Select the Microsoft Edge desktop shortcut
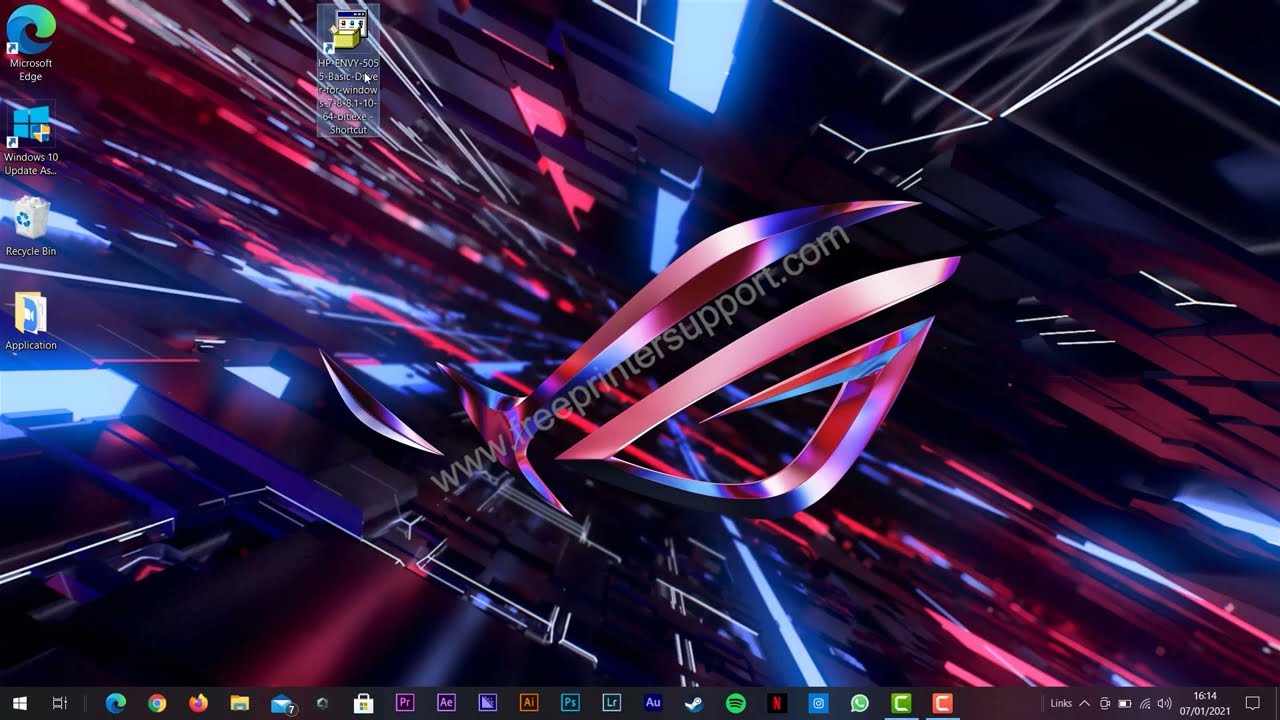This screenshot has width=1280, height=720. pos(30,43)
